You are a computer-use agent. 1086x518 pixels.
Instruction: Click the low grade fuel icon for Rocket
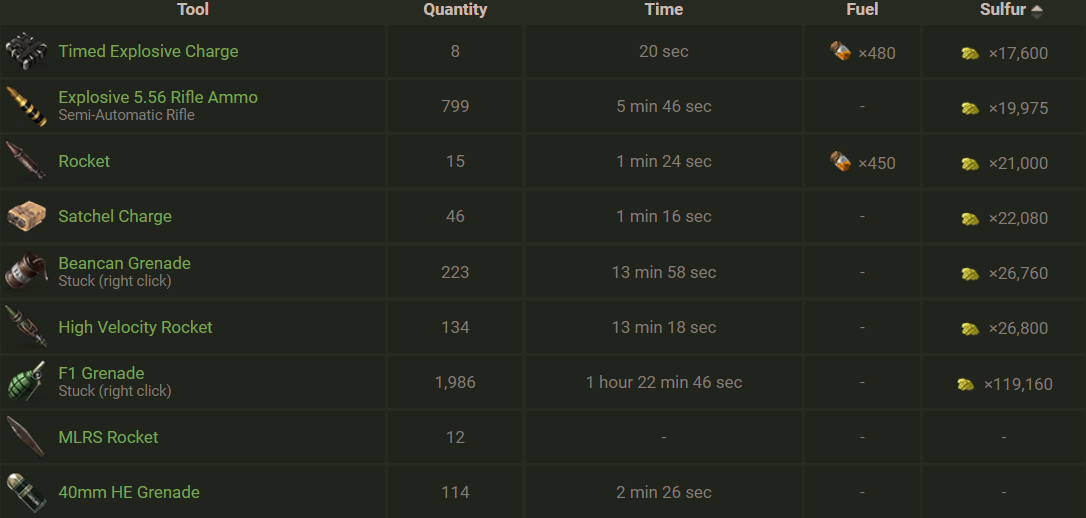(x=841, y=161)
